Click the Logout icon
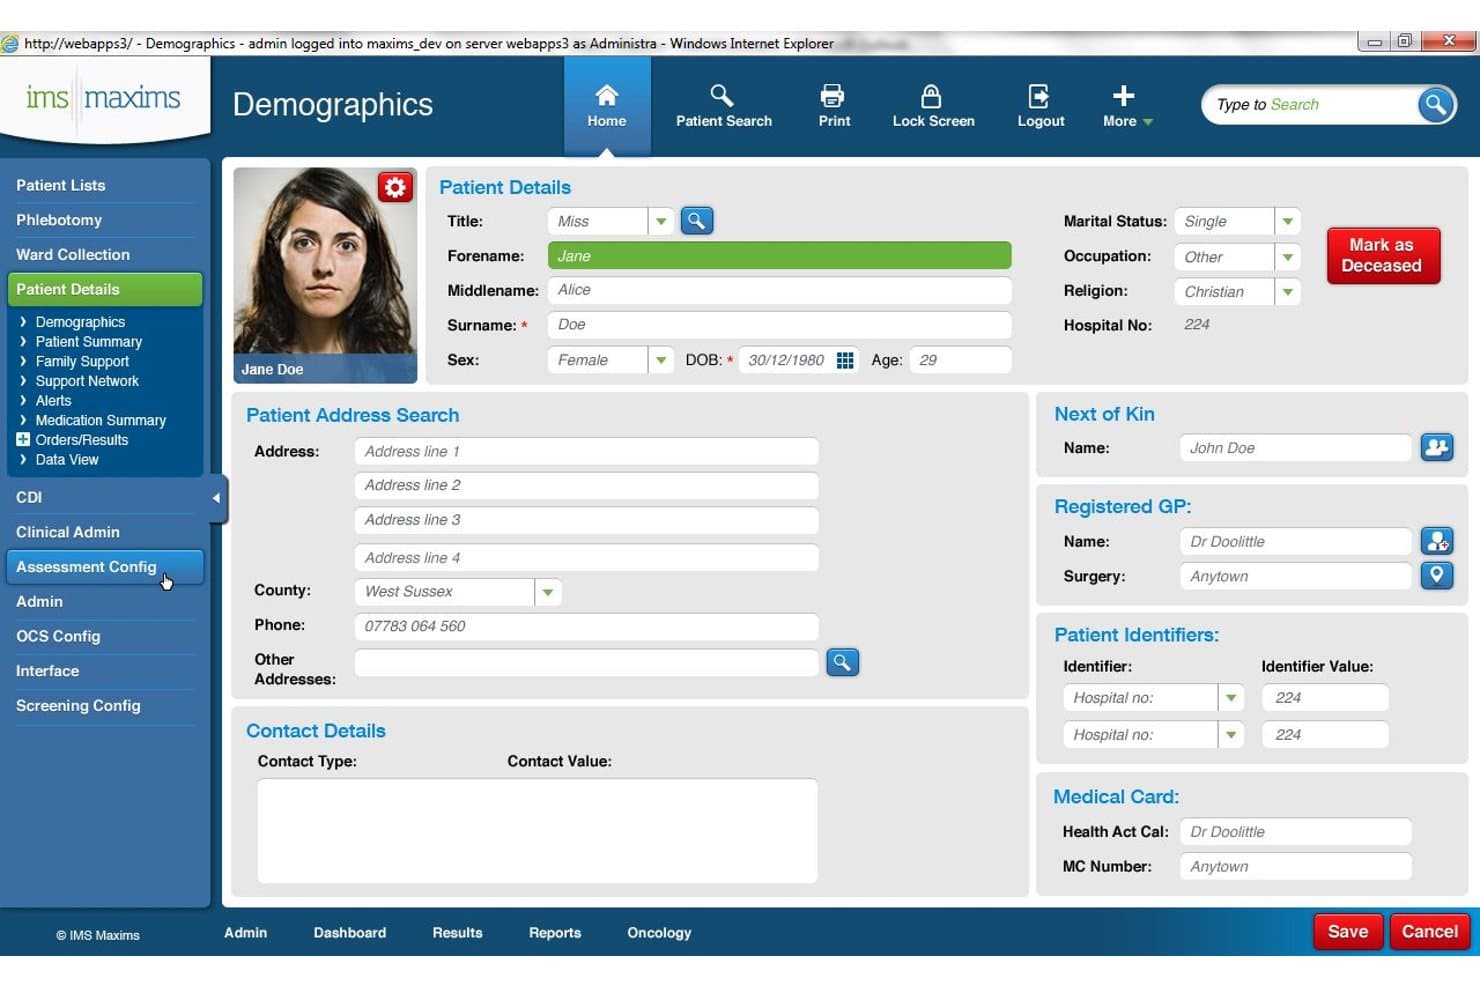The width and height of the screenshot is (1480, 987). click(1039, 96)
